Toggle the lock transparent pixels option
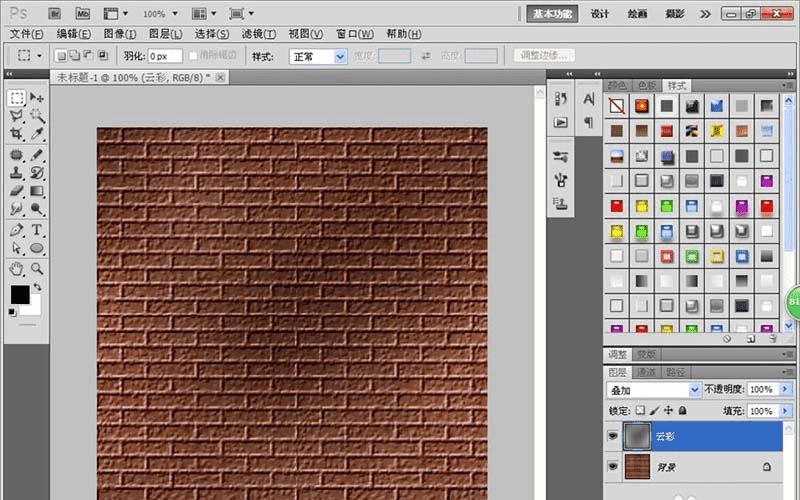The height and width of the screenshot is (500, 800). pos(641,411)
